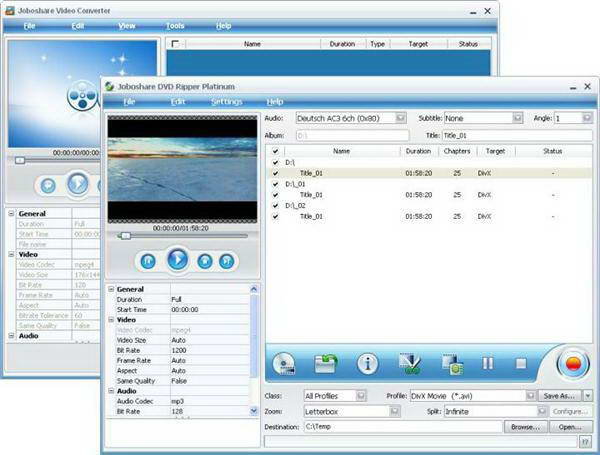
Task: Expand the Profile DivX Movie dropdown
Action: (x=531, y=396)
